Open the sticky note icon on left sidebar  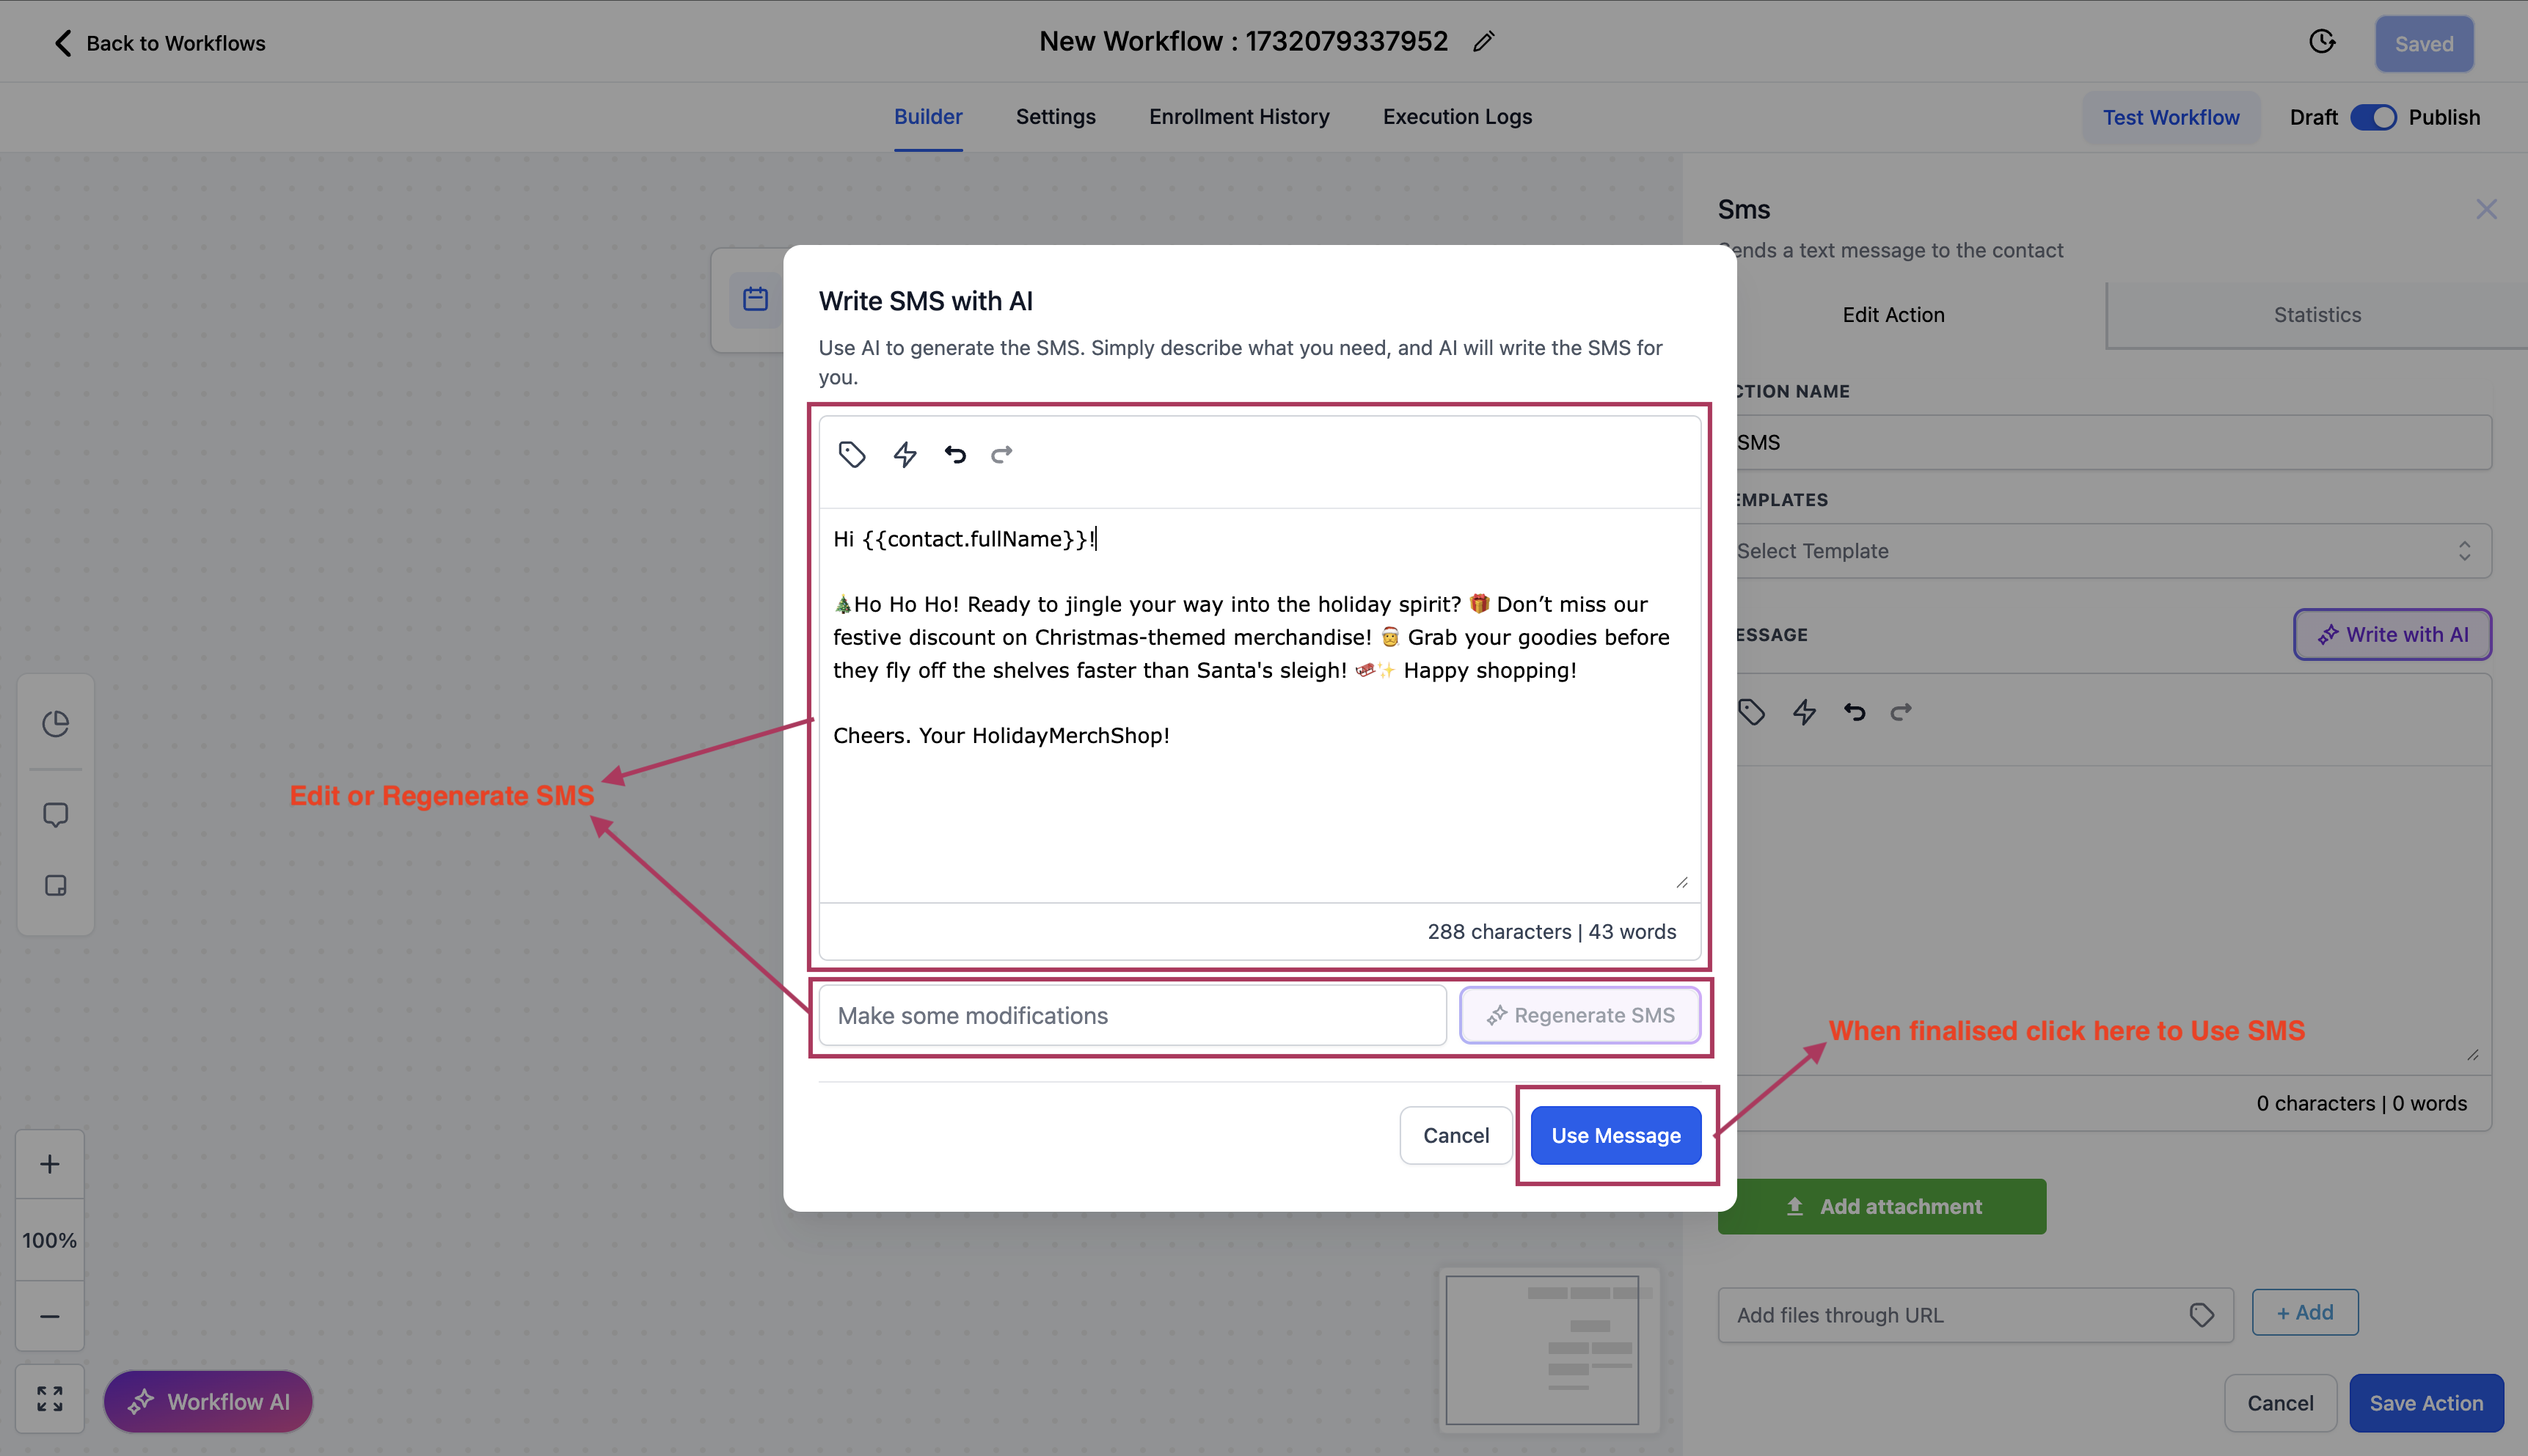coord(55,886)
